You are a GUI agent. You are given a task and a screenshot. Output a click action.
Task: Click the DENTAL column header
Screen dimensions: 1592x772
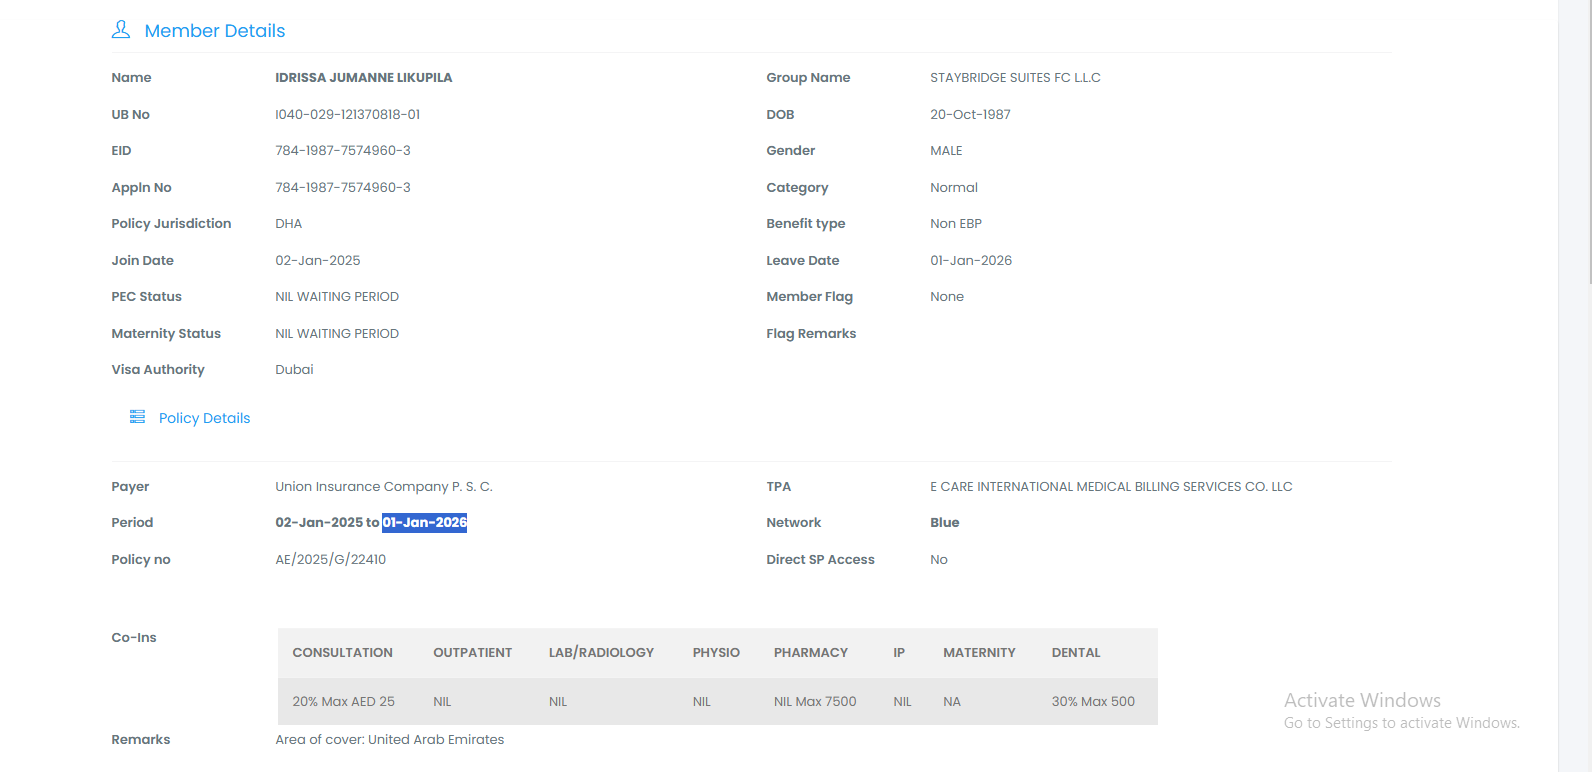pyautogui.click(x=1075, y=653)
